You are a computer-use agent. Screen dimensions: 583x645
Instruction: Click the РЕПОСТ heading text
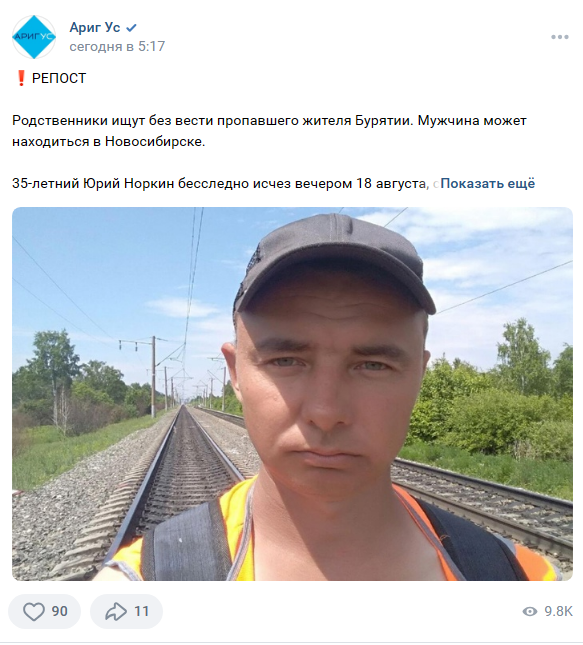click(x=59, y=78)
